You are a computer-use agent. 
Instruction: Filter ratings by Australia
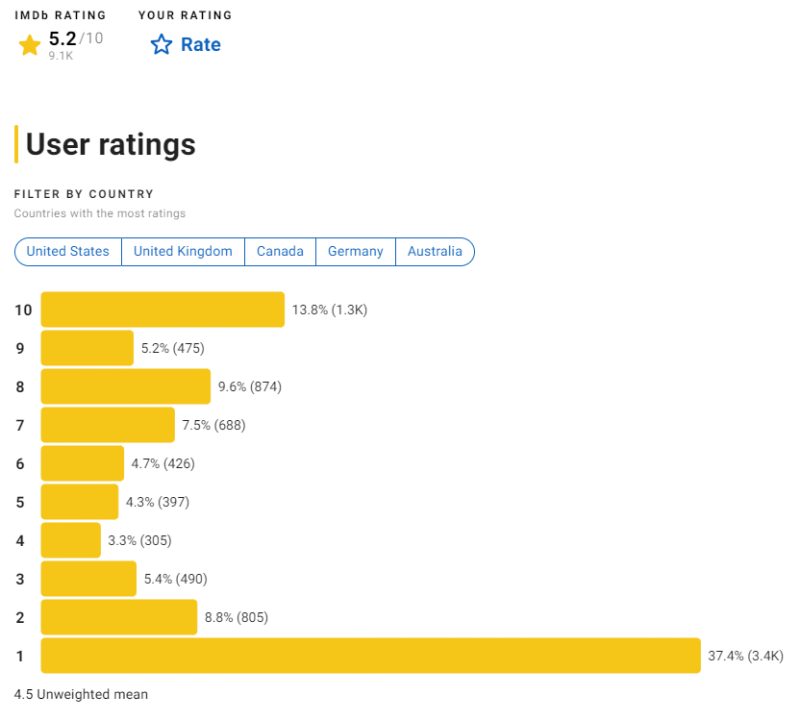click(435, 251)
